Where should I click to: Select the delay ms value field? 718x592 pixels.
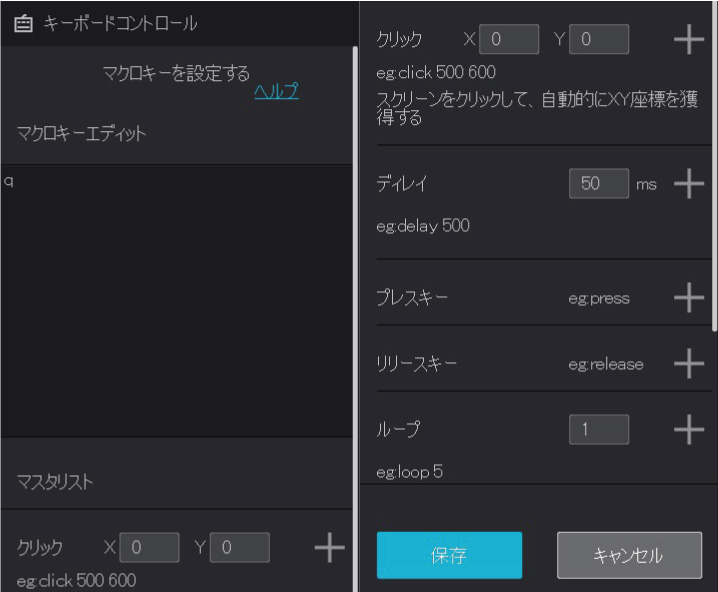598,184
